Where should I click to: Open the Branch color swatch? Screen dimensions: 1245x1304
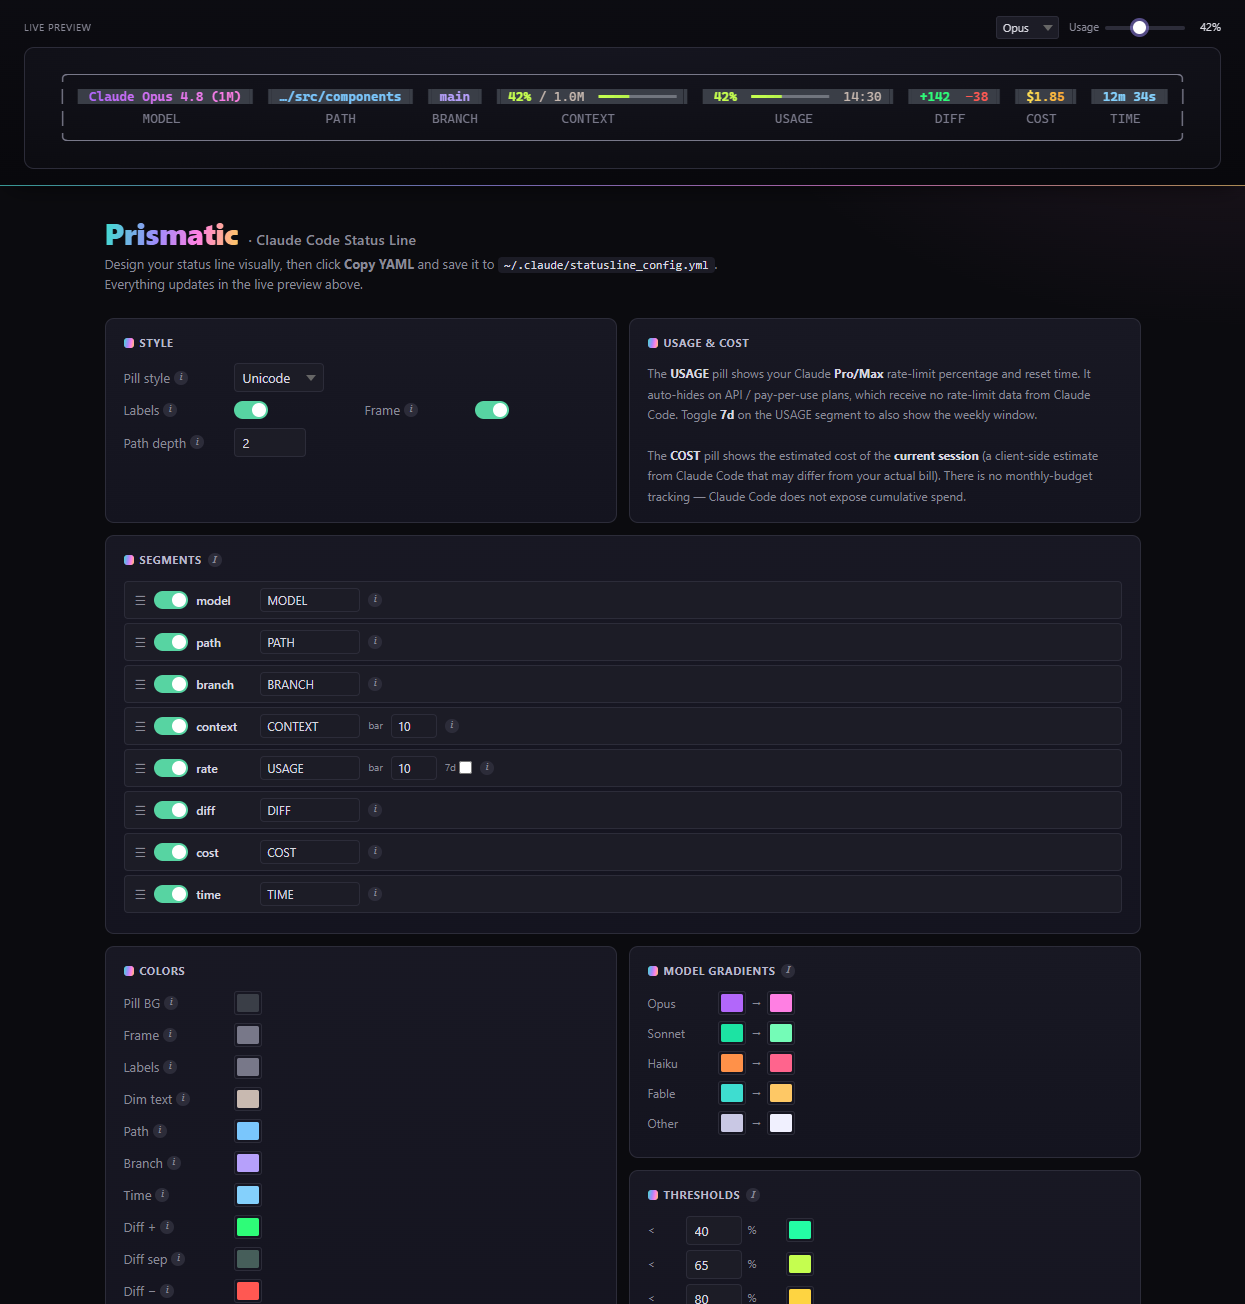(x=248, y=1163)
